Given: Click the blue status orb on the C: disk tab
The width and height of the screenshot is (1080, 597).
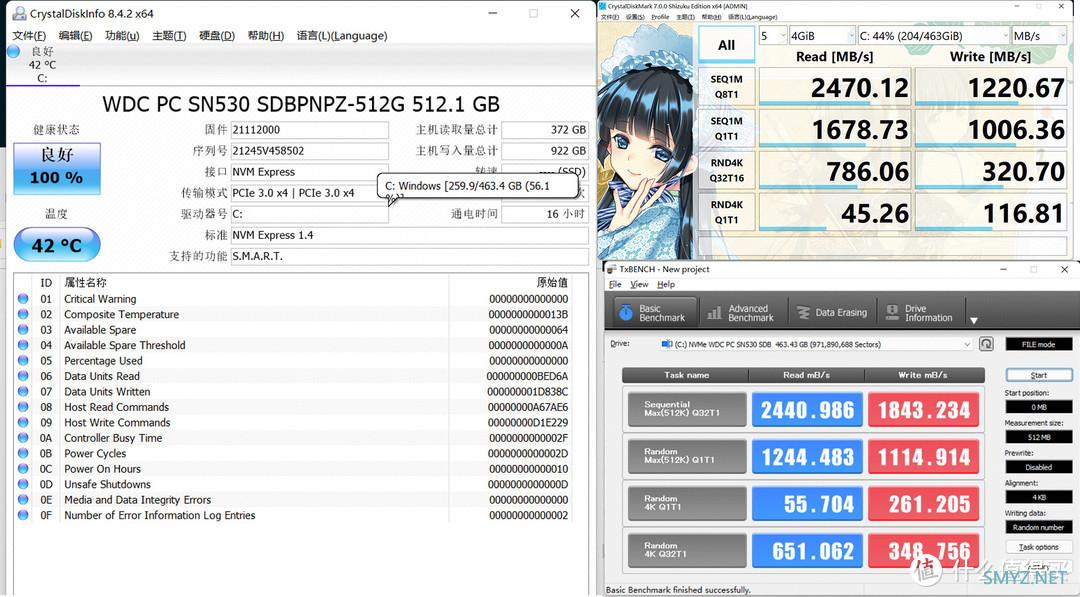Looking at the screenshot, I should [x=13, y=51].
